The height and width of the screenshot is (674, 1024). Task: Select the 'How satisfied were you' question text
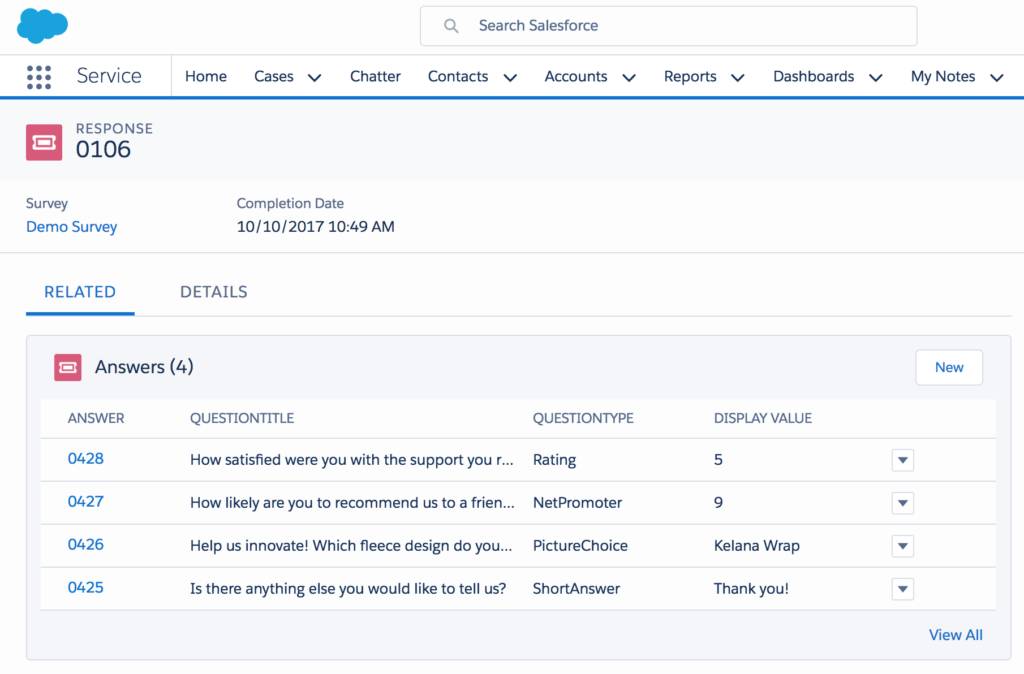[352, 460]
